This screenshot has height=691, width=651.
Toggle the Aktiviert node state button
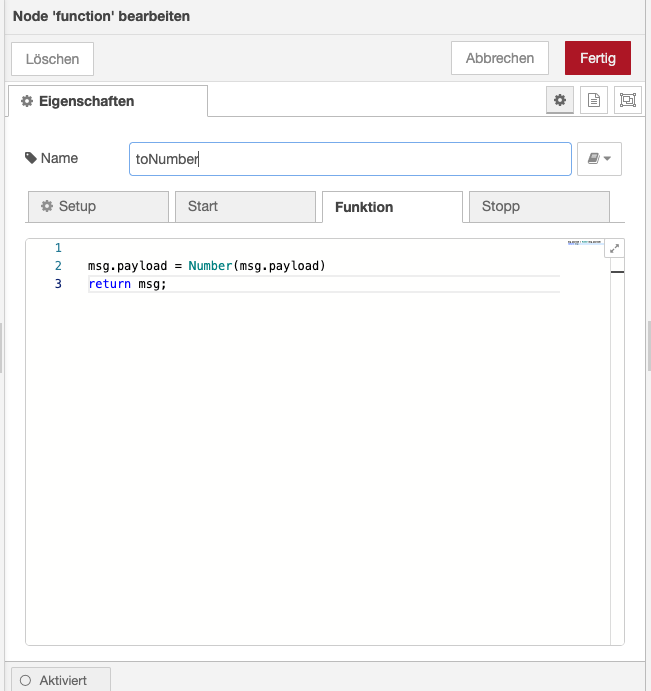(61, 680)
